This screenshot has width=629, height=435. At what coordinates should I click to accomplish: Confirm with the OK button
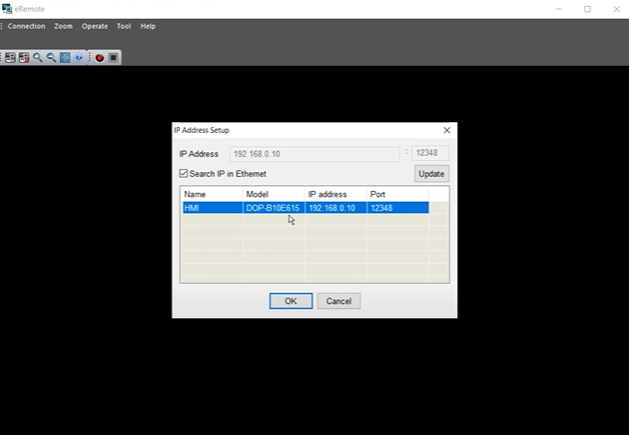[290, 301]
